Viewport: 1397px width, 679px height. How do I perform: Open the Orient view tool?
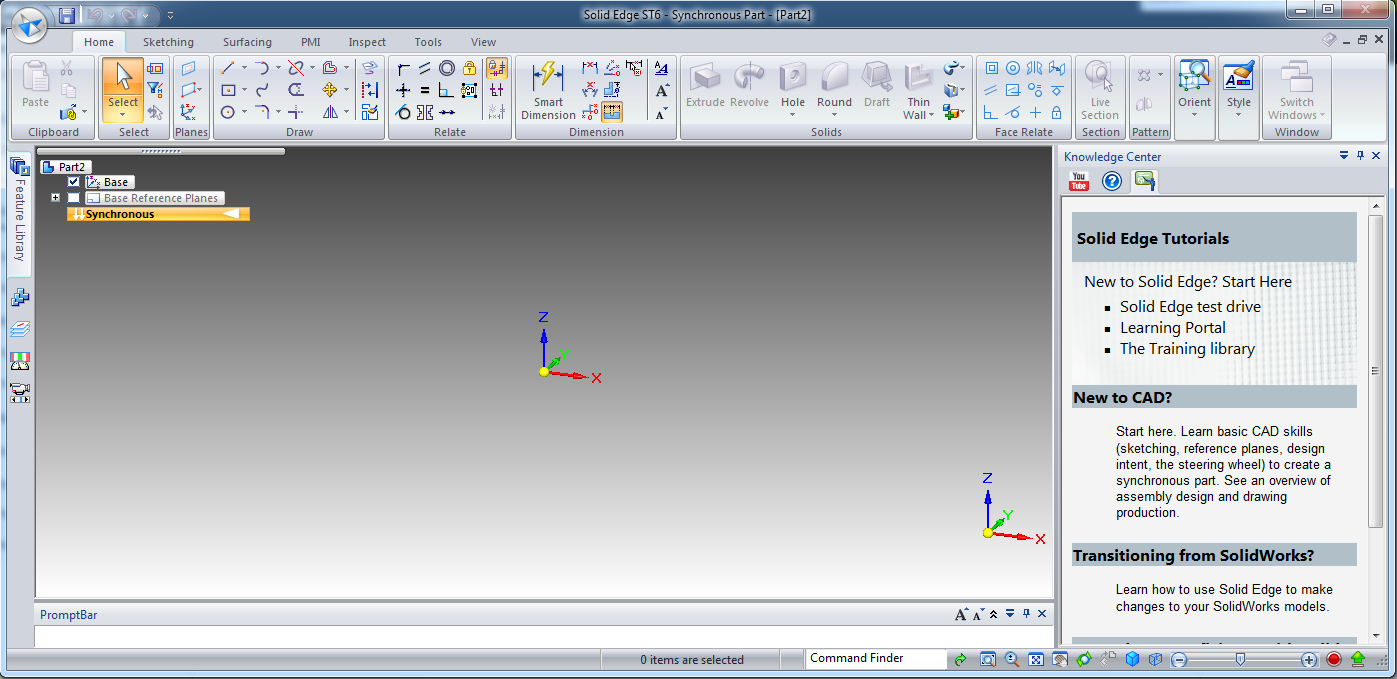[1194, 78]
